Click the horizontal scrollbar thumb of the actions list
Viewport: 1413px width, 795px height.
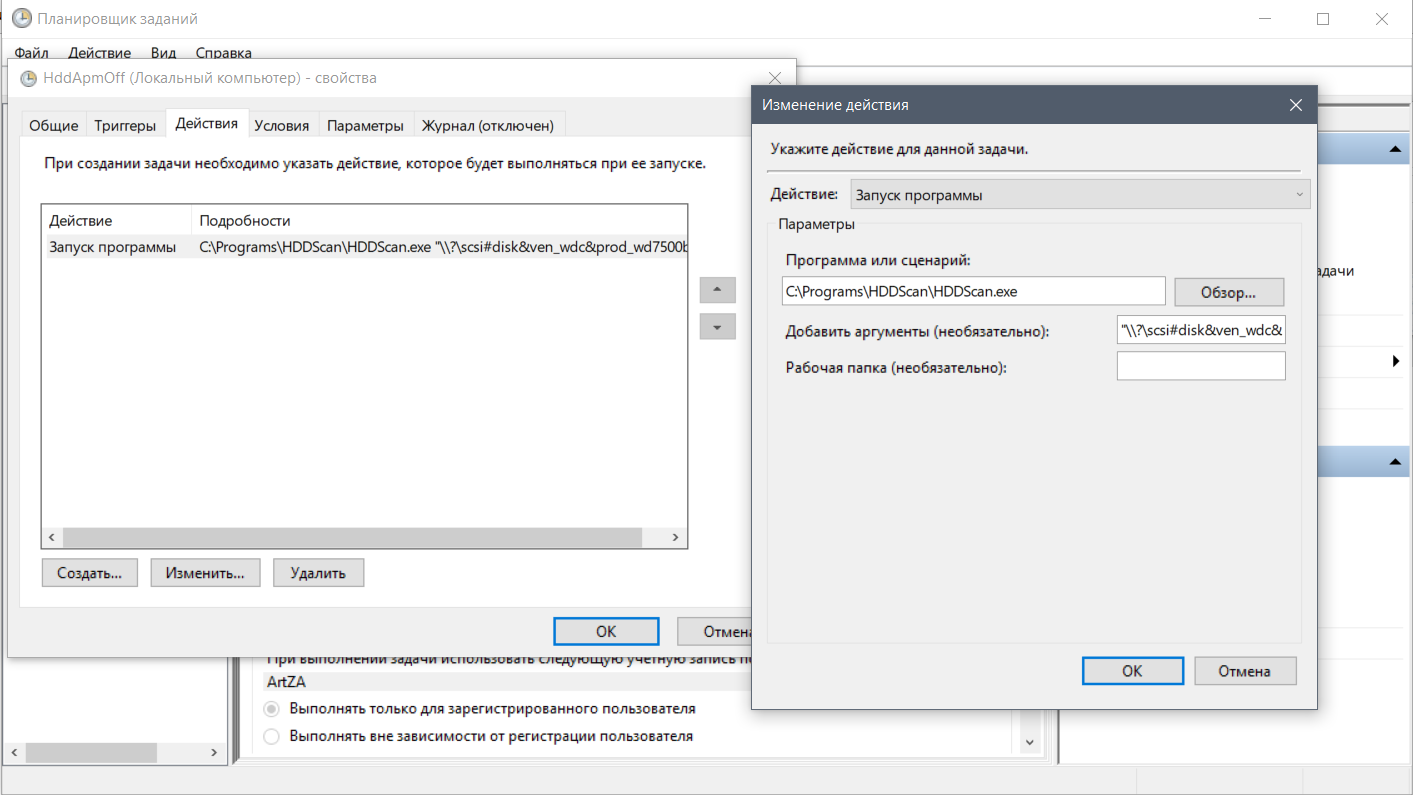click(x=352, y=538)
